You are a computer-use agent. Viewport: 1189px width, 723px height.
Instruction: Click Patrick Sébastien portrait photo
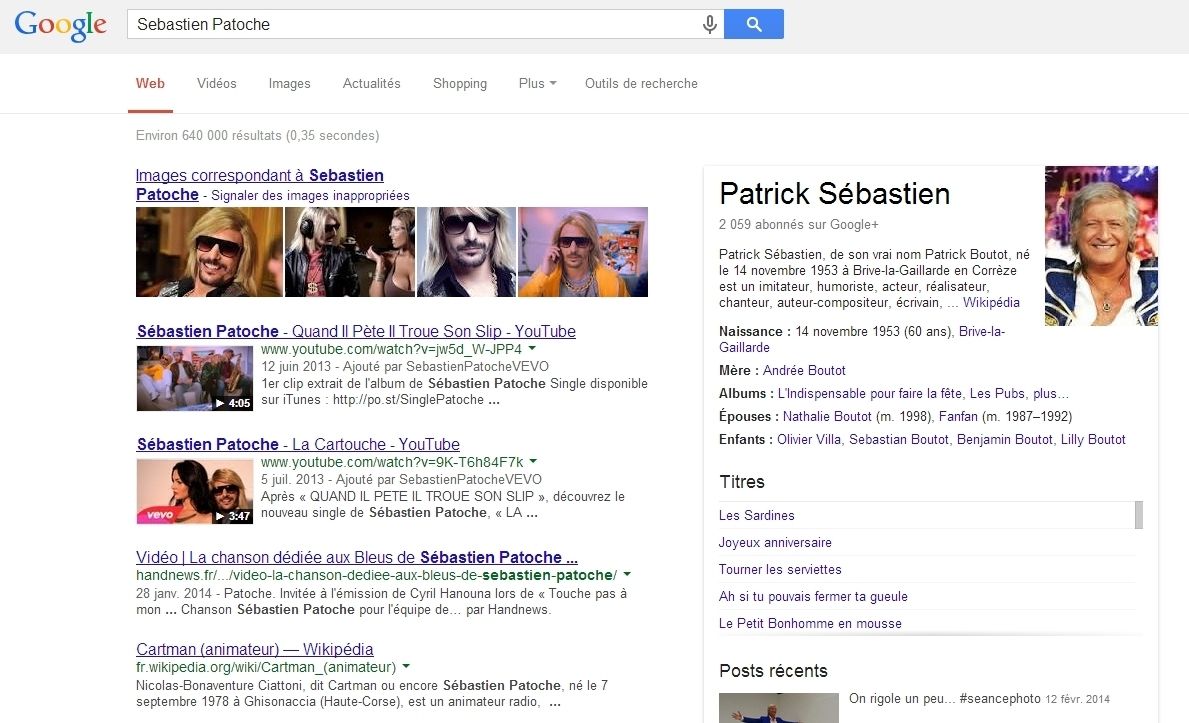1101,246
